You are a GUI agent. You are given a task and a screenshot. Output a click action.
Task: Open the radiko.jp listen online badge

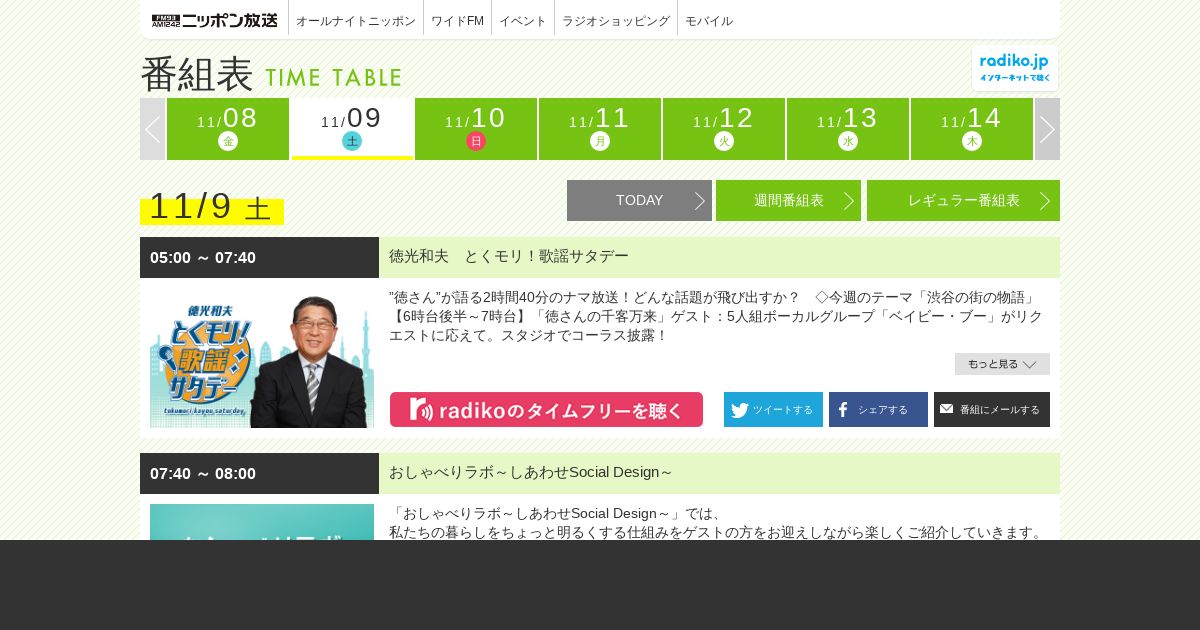pos(1015,68)
